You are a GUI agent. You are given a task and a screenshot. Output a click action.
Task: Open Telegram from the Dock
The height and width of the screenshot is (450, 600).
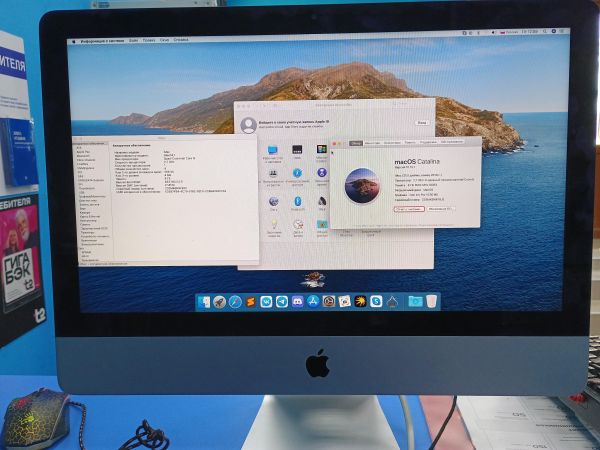click(x=282, y=302)
